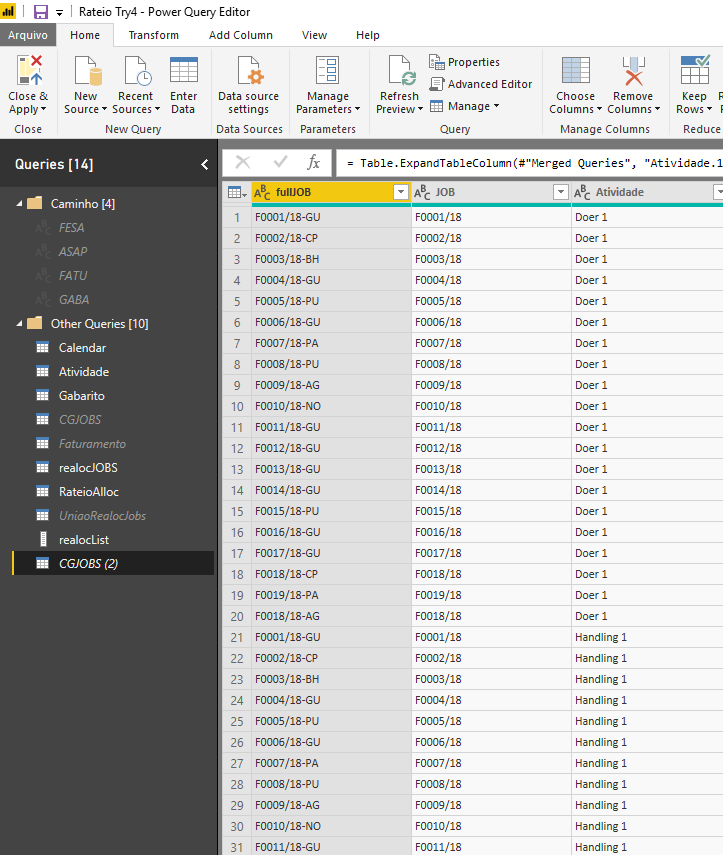
Task: Open Close & Apply dropdown arrow
Action: coord(43,110)
